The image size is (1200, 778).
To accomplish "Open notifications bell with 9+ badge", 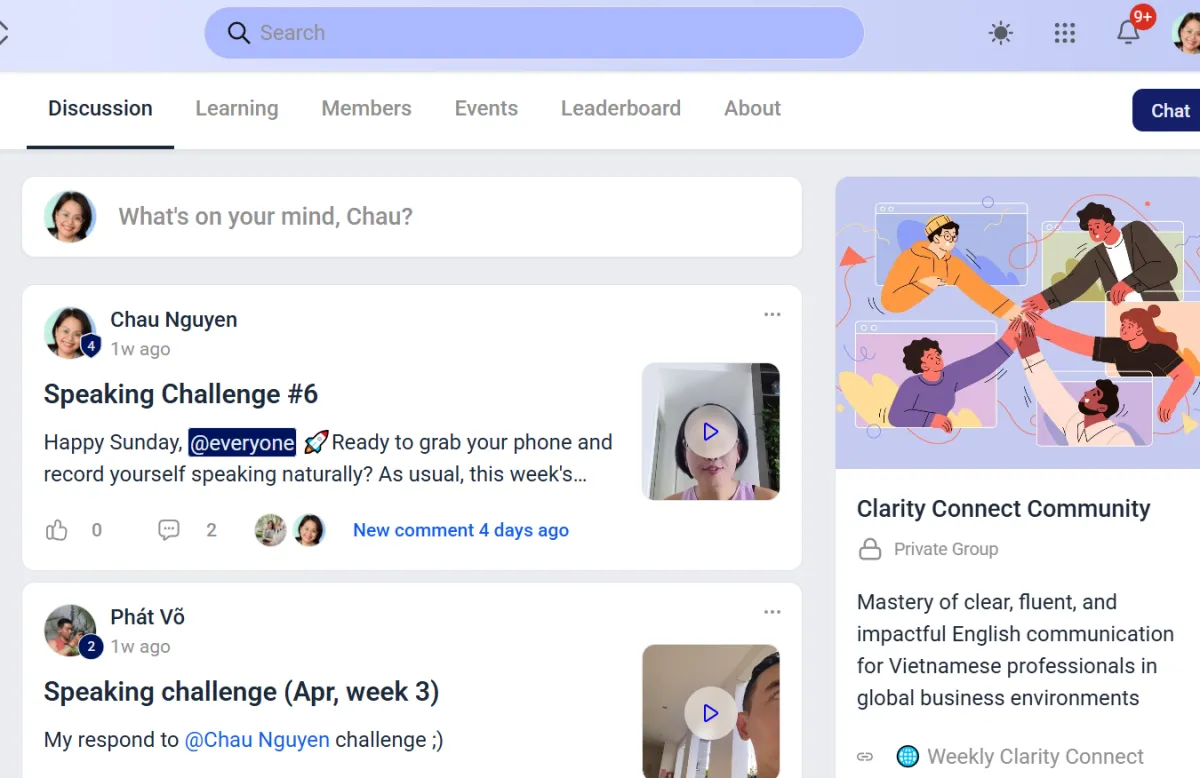I will coord(1129,32).
